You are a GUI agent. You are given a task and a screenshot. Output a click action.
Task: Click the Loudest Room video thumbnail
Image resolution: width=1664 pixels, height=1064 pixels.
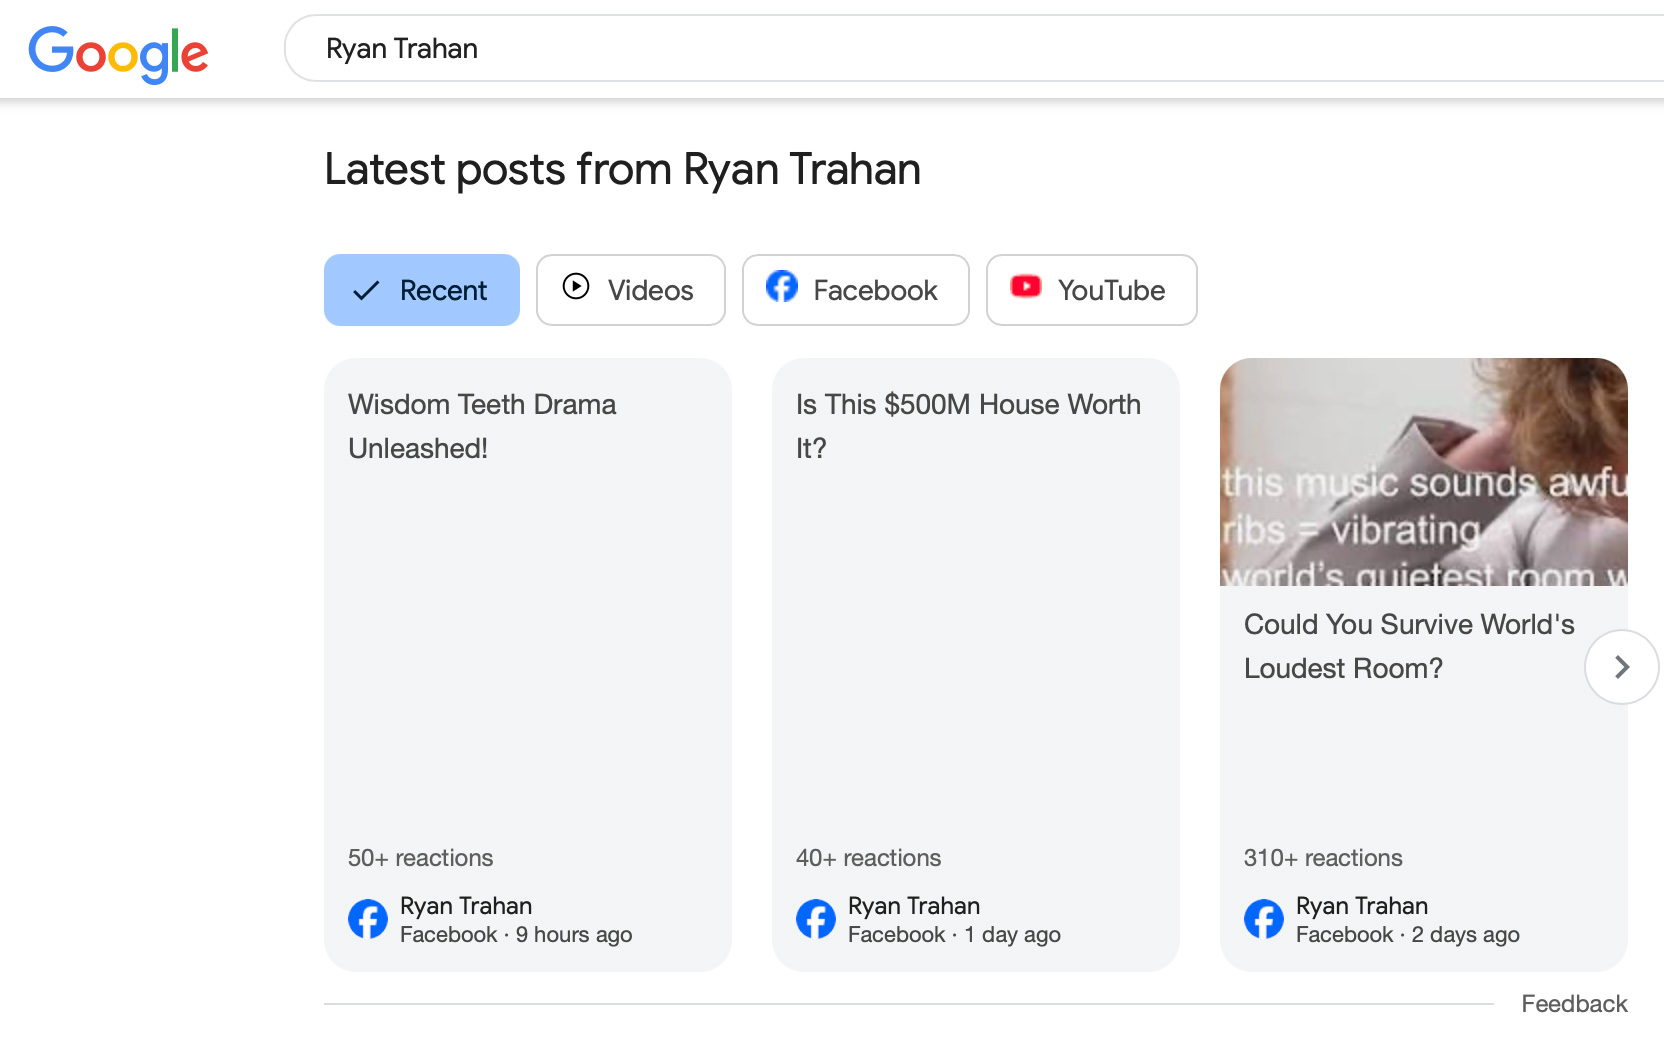click(1423, 470)
